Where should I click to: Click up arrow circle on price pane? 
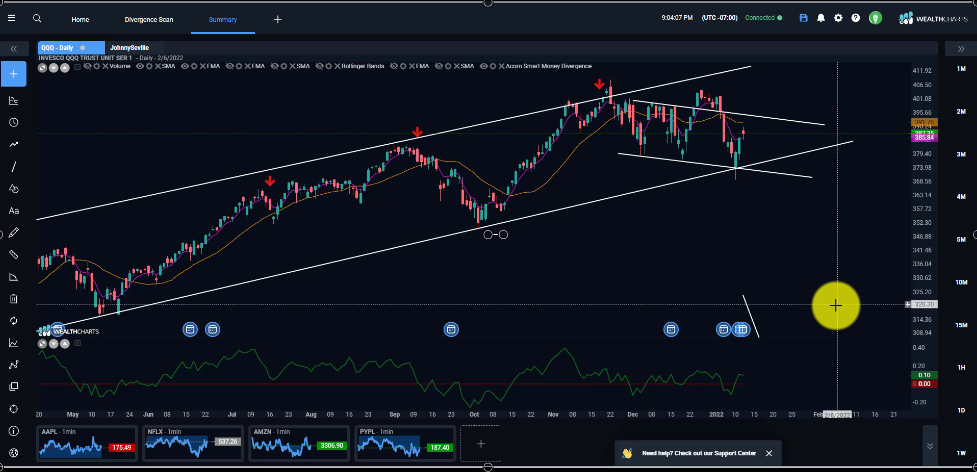click(64, 67)
